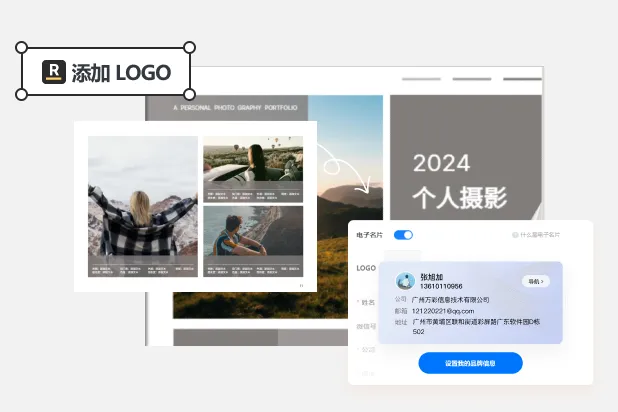Open the photo of woman in plaid shirt
The image size is (618, 412).
pyautogui.click(x=143, y=206)
